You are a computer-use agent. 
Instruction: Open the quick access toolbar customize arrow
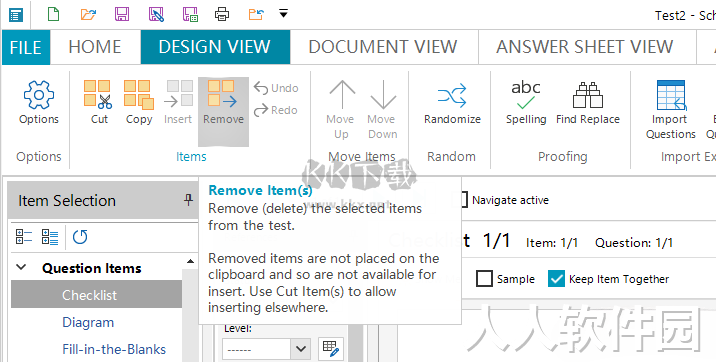coord(283,14)
